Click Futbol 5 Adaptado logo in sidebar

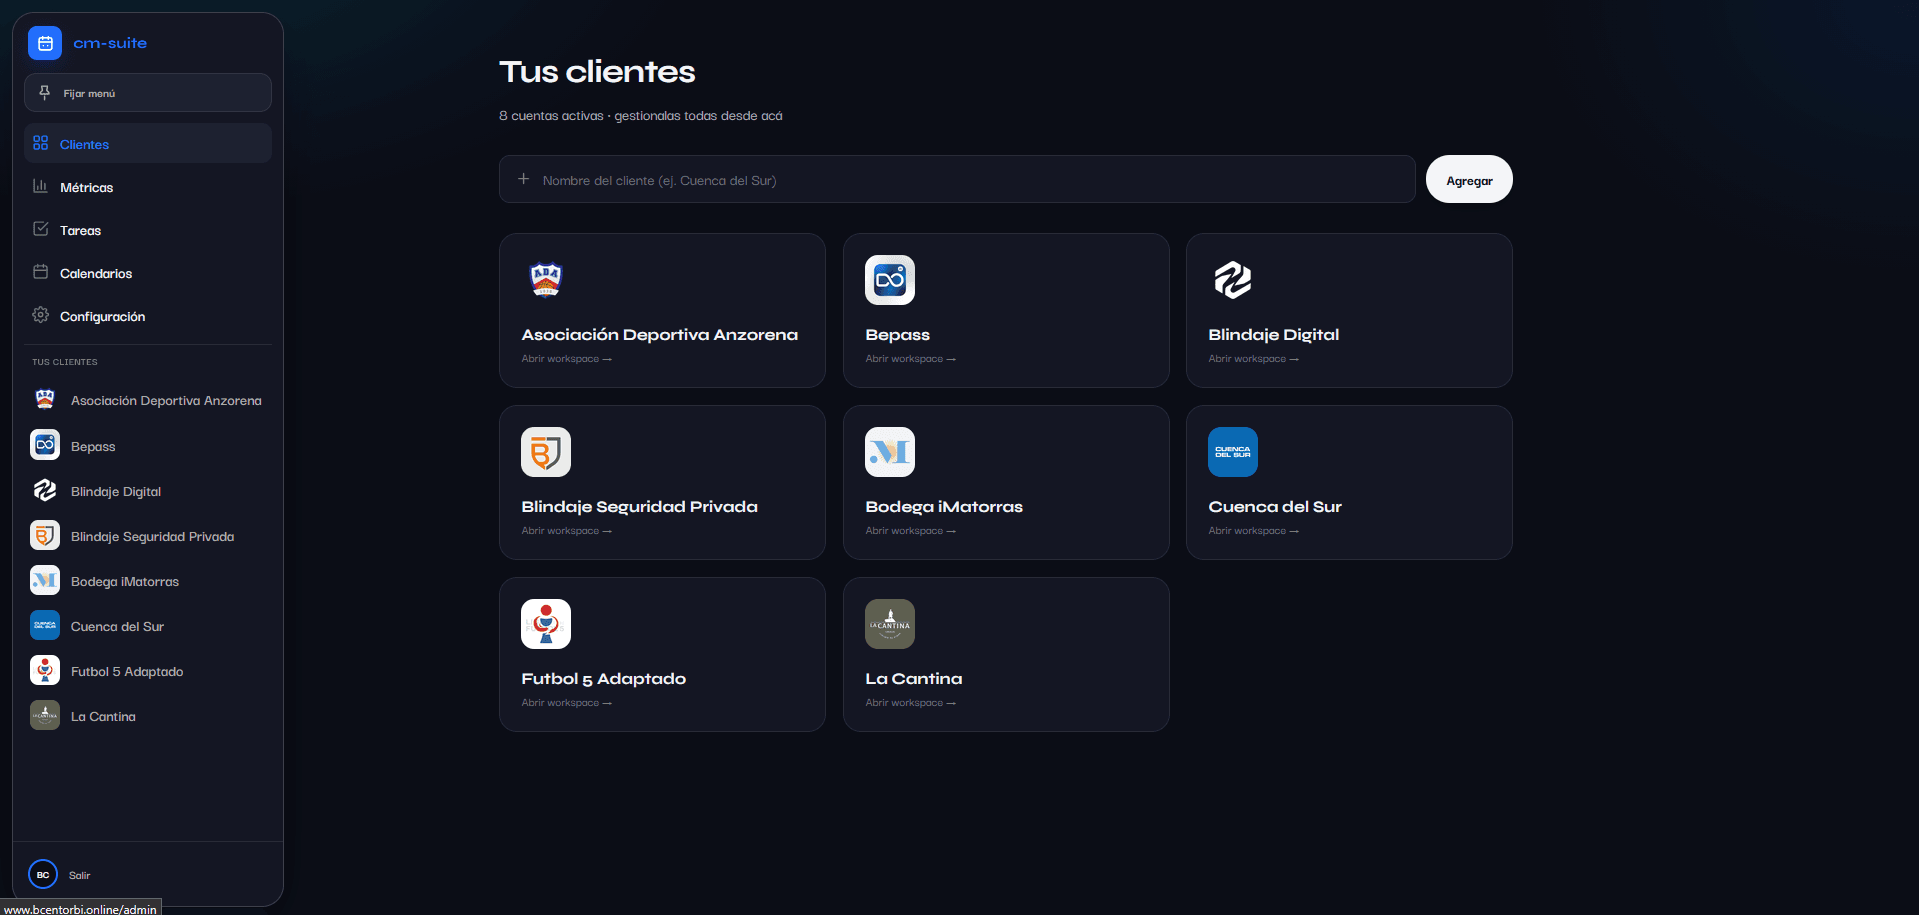point(45,670)
